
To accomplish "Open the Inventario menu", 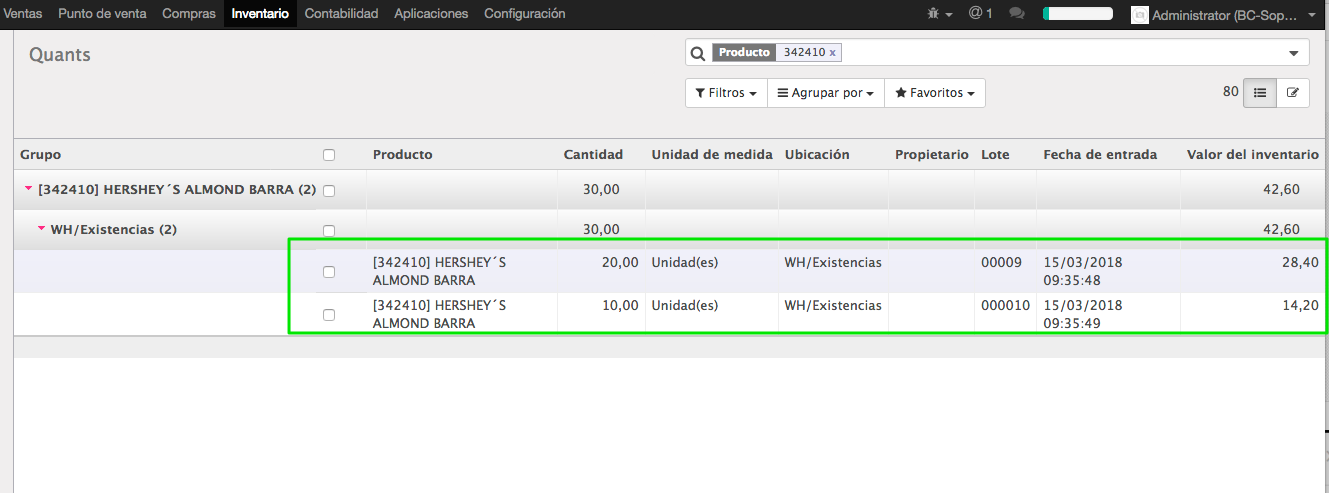I will point(260,14).
